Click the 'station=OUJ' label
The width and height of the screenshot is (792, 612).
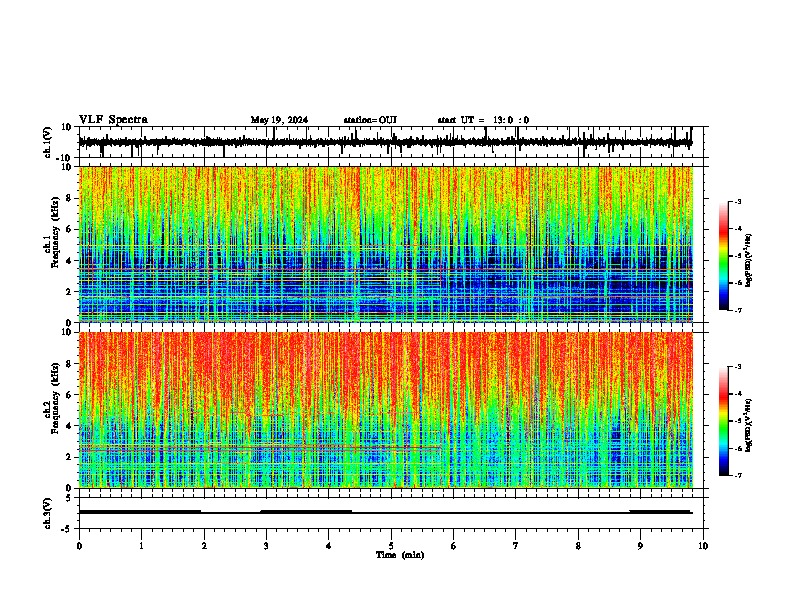click(x=370, y=120)
